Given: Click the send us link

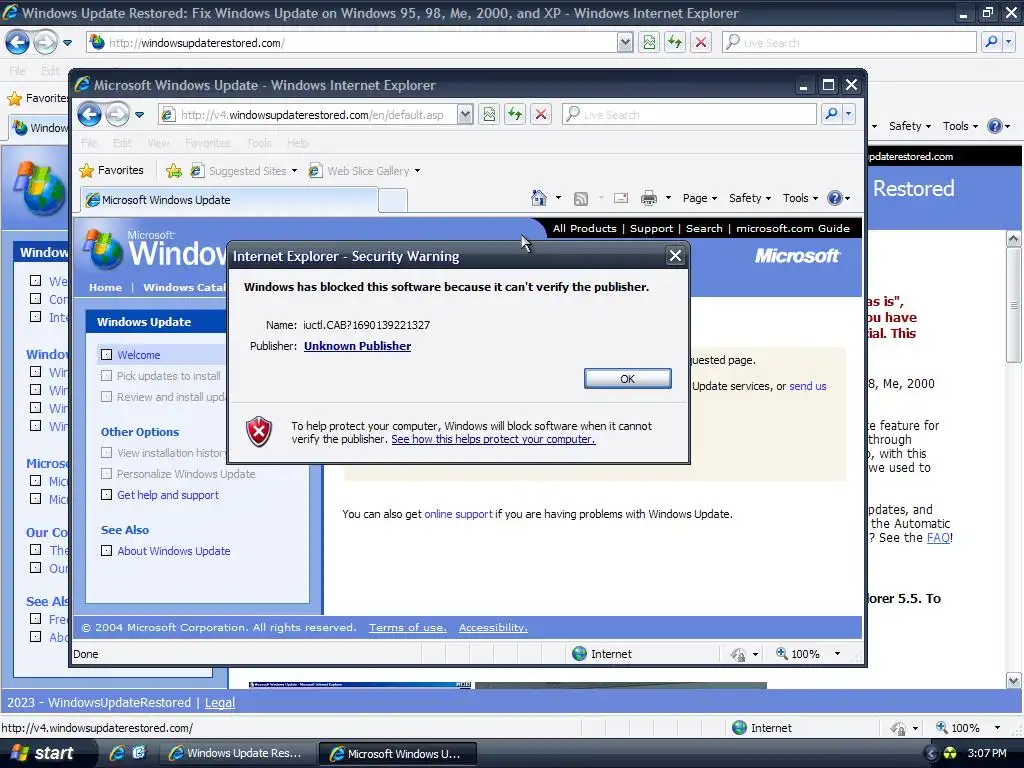Looking at the screenshot, I should pyautogui.click(x=808, y=386).
